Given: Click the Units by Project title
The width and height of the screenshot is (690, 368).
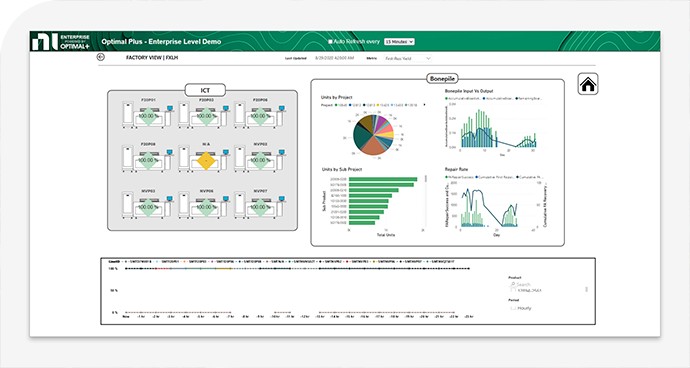Looking at the screenshot, I should 337,97.
